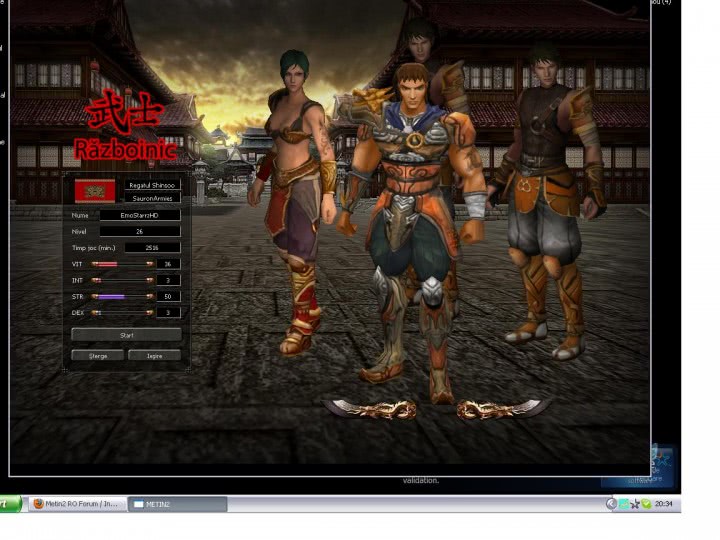This screenshot has height=540, width=720.
Task: Click the right curved blade weapon on ground
Action: (500, 408)
